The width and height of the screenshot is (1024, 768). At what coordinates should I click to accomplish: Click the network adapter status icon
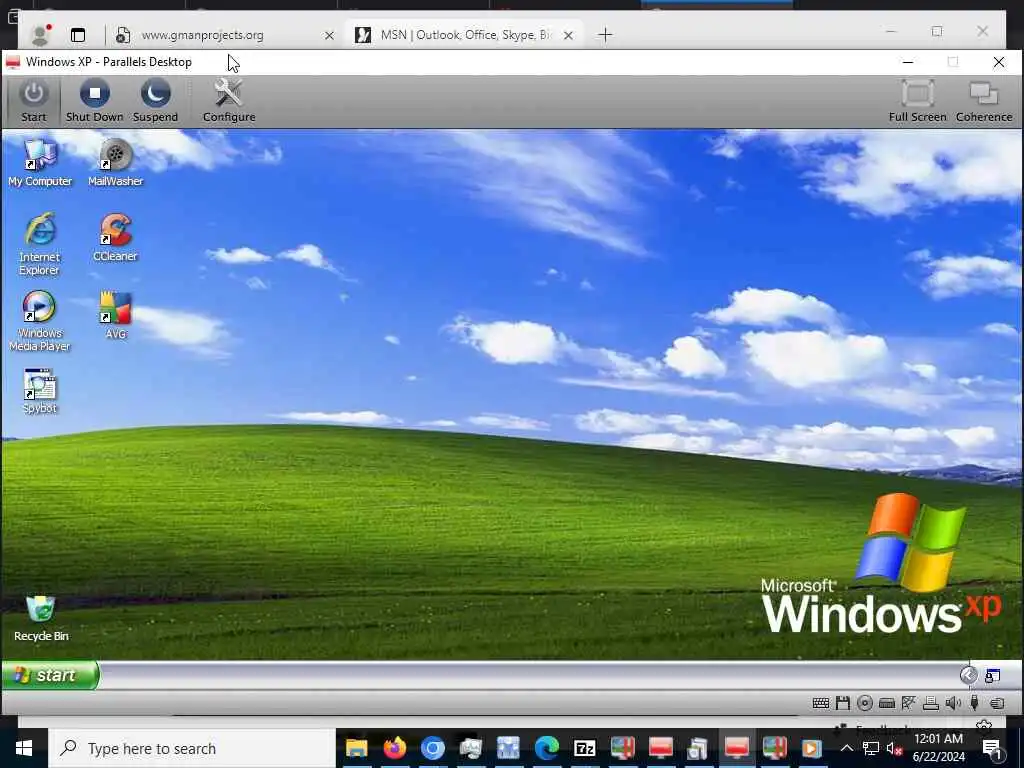pyautogui.click(x=908, y=703)
